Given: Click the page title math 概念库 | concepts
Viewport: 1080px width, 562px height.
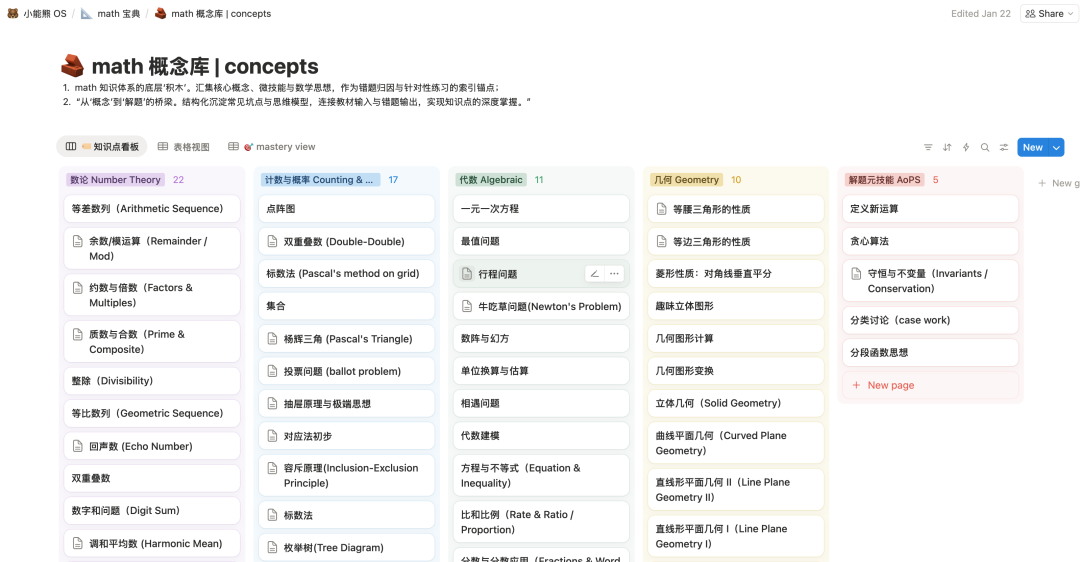Looking at the screenshot, I should click(205, 66).
